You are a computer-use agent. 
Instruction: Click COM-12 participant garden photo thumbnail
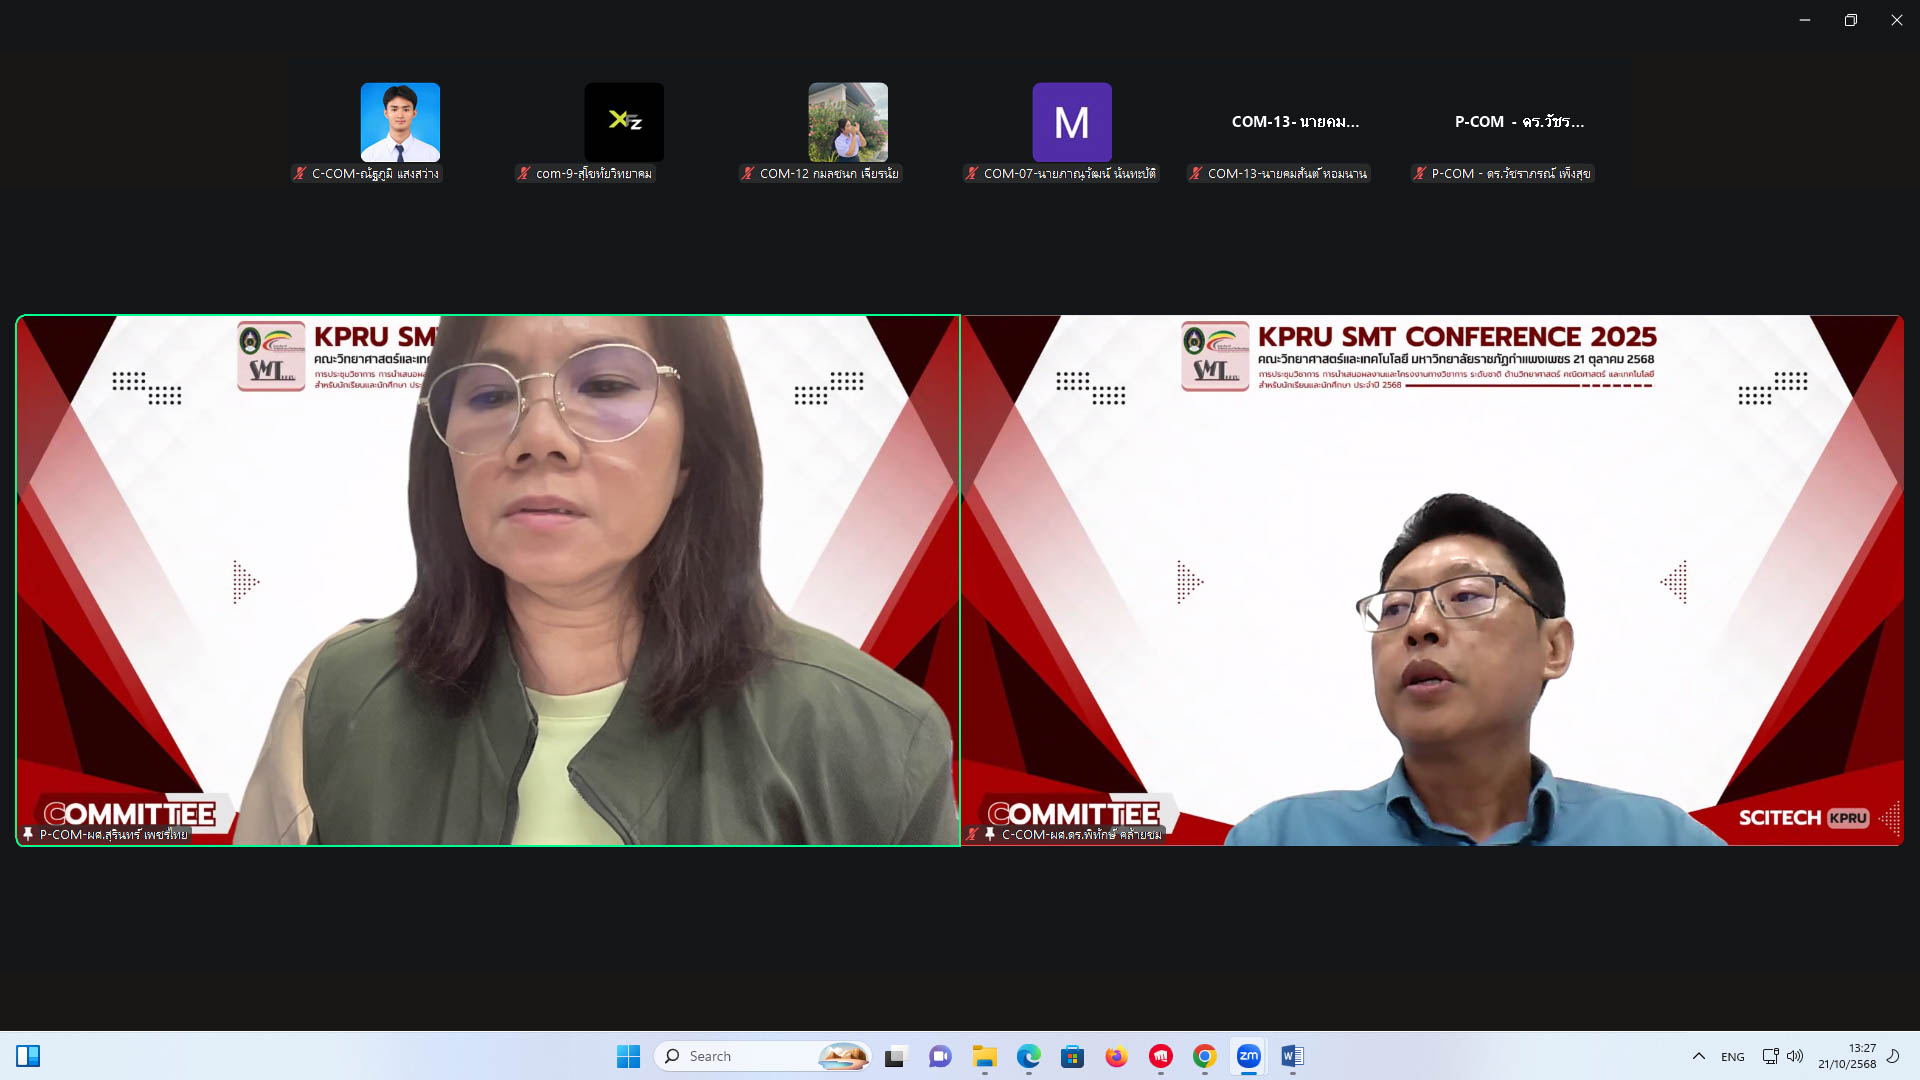[x=848, y=122]
